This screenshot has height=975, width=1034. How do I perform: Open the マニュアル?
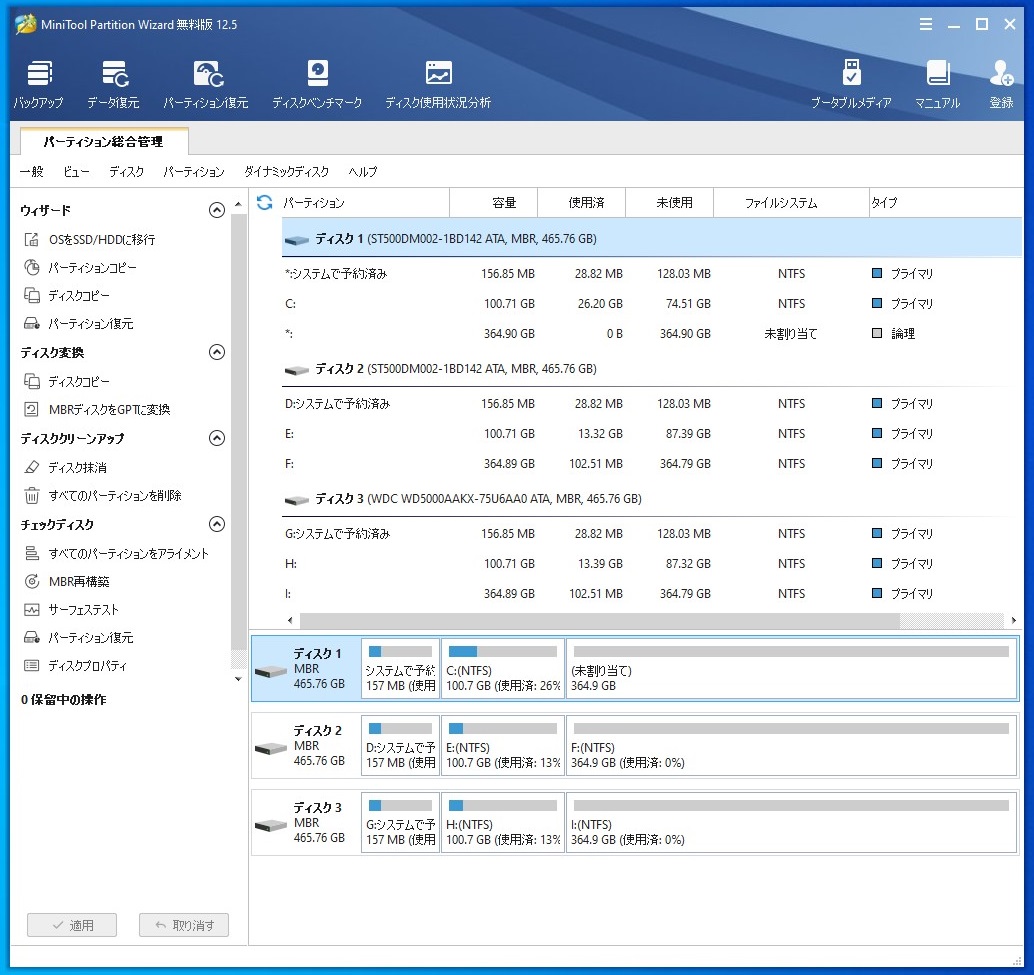pyautogui.click(x=937, y=84)
